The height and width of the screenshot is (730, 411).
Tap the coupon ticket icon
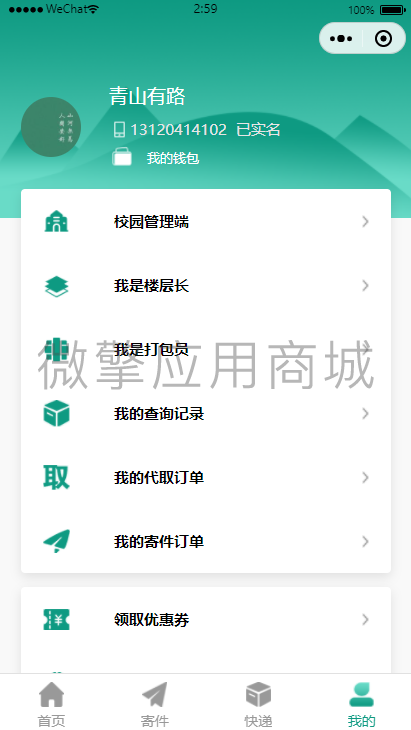click(x=56, y=619)
